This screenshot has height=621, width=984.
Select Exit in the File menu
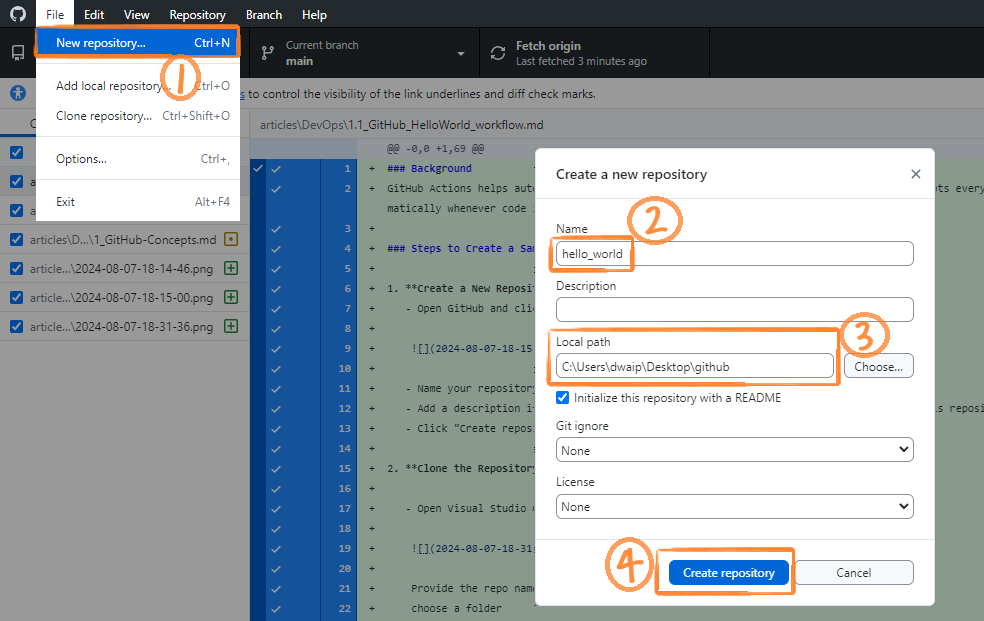coord(137,201)
